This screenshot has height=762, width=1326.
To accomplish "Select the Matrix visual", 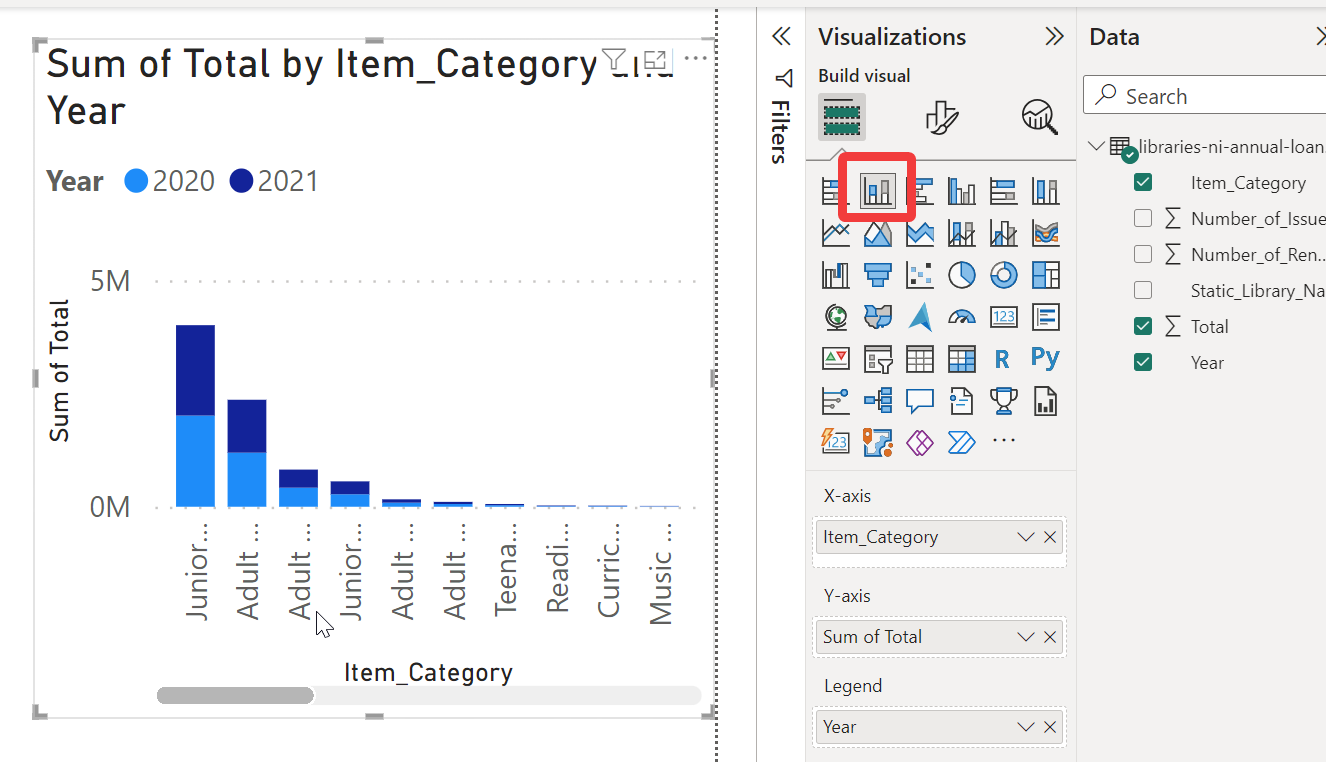I will coord(961,358).
